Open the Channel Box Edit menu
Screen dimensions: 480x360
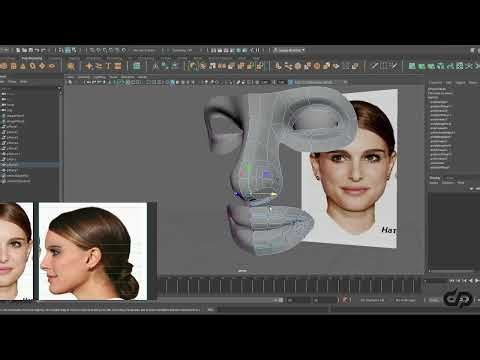449,82
